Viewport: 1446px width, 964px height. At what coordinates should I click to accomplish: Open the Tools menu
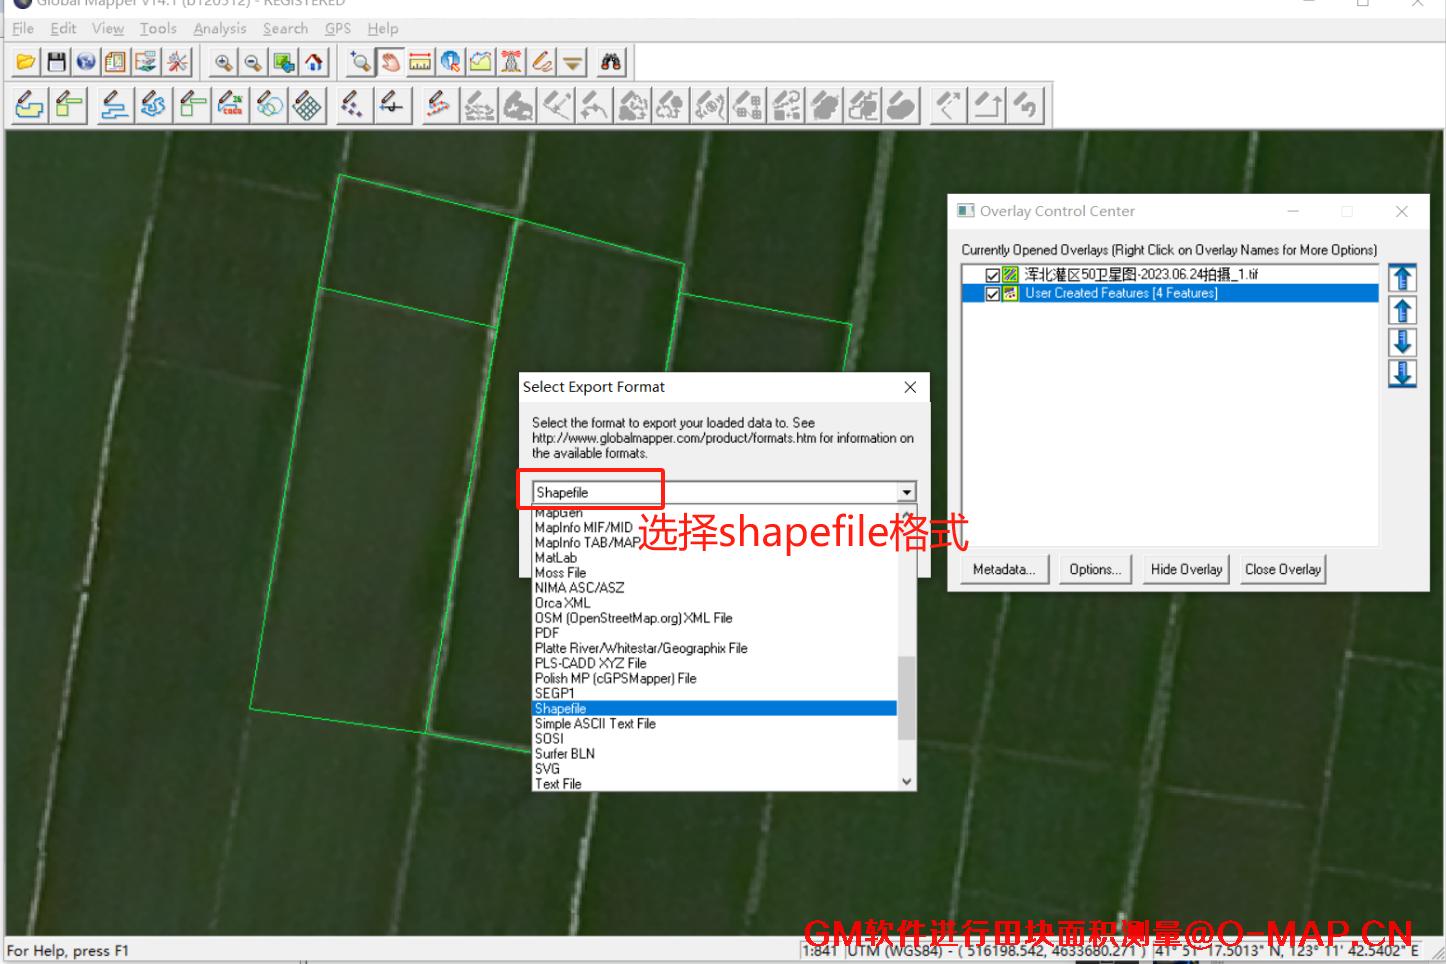158,29
